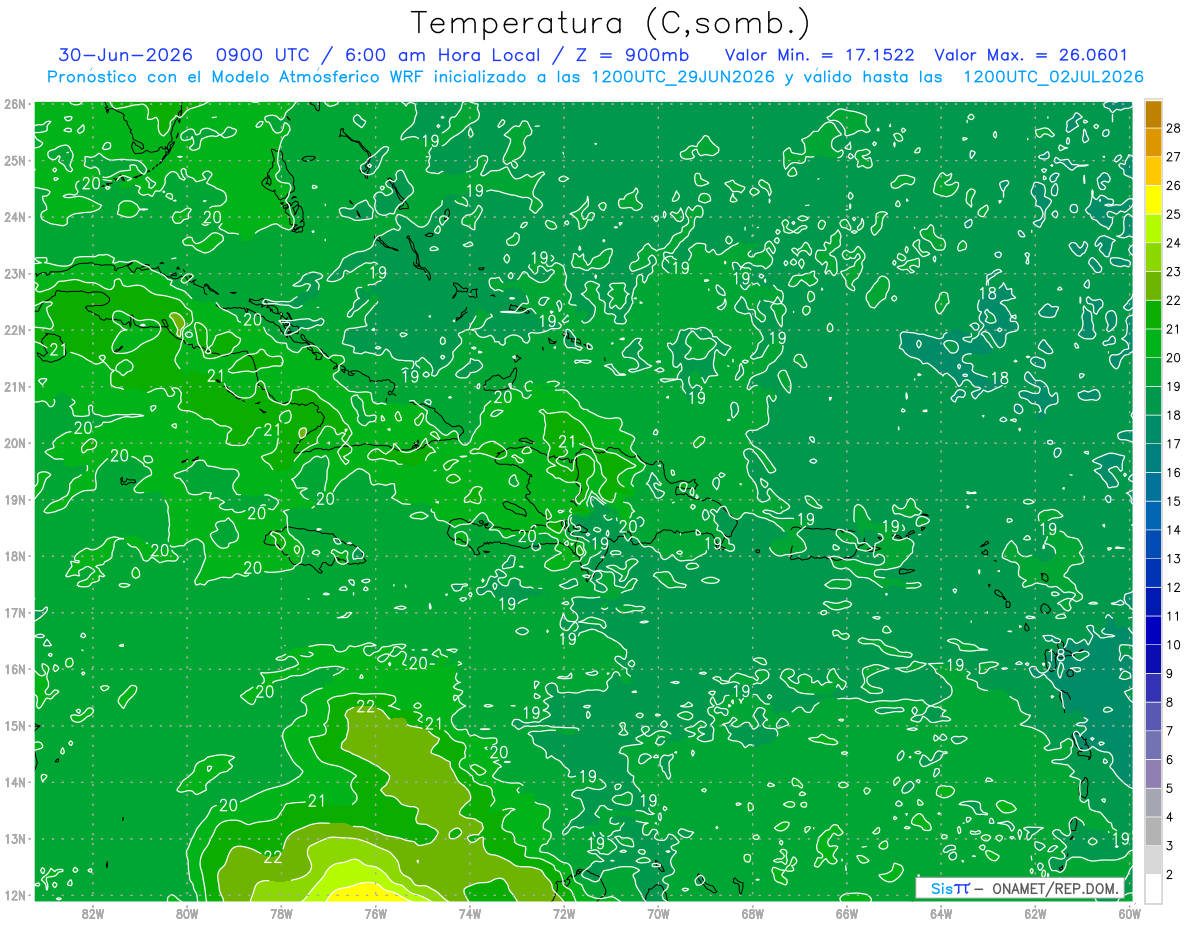The image size is (1200, 927).
Task: Click the "74W" longitude label
Action: [x=470, y=912]
